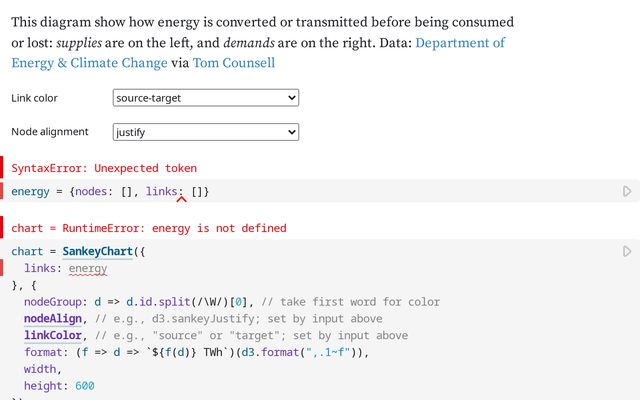The image size is (640, 400).
Task: Run the chart cell with play icon
Action: pos(627,251)
